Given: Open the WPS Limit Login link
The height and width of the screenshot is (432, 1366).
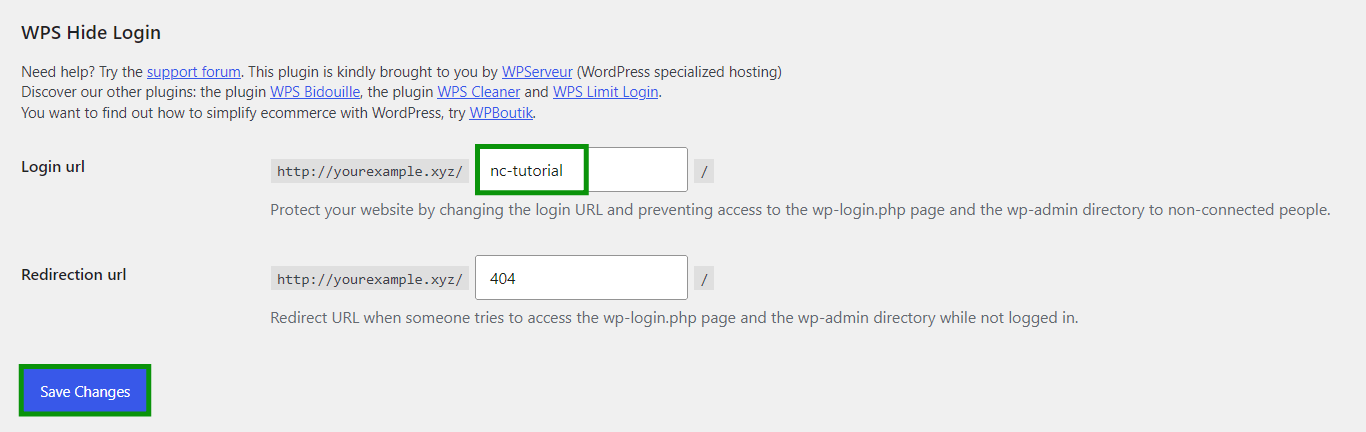Looking at the screenshot, I should 606,92.
